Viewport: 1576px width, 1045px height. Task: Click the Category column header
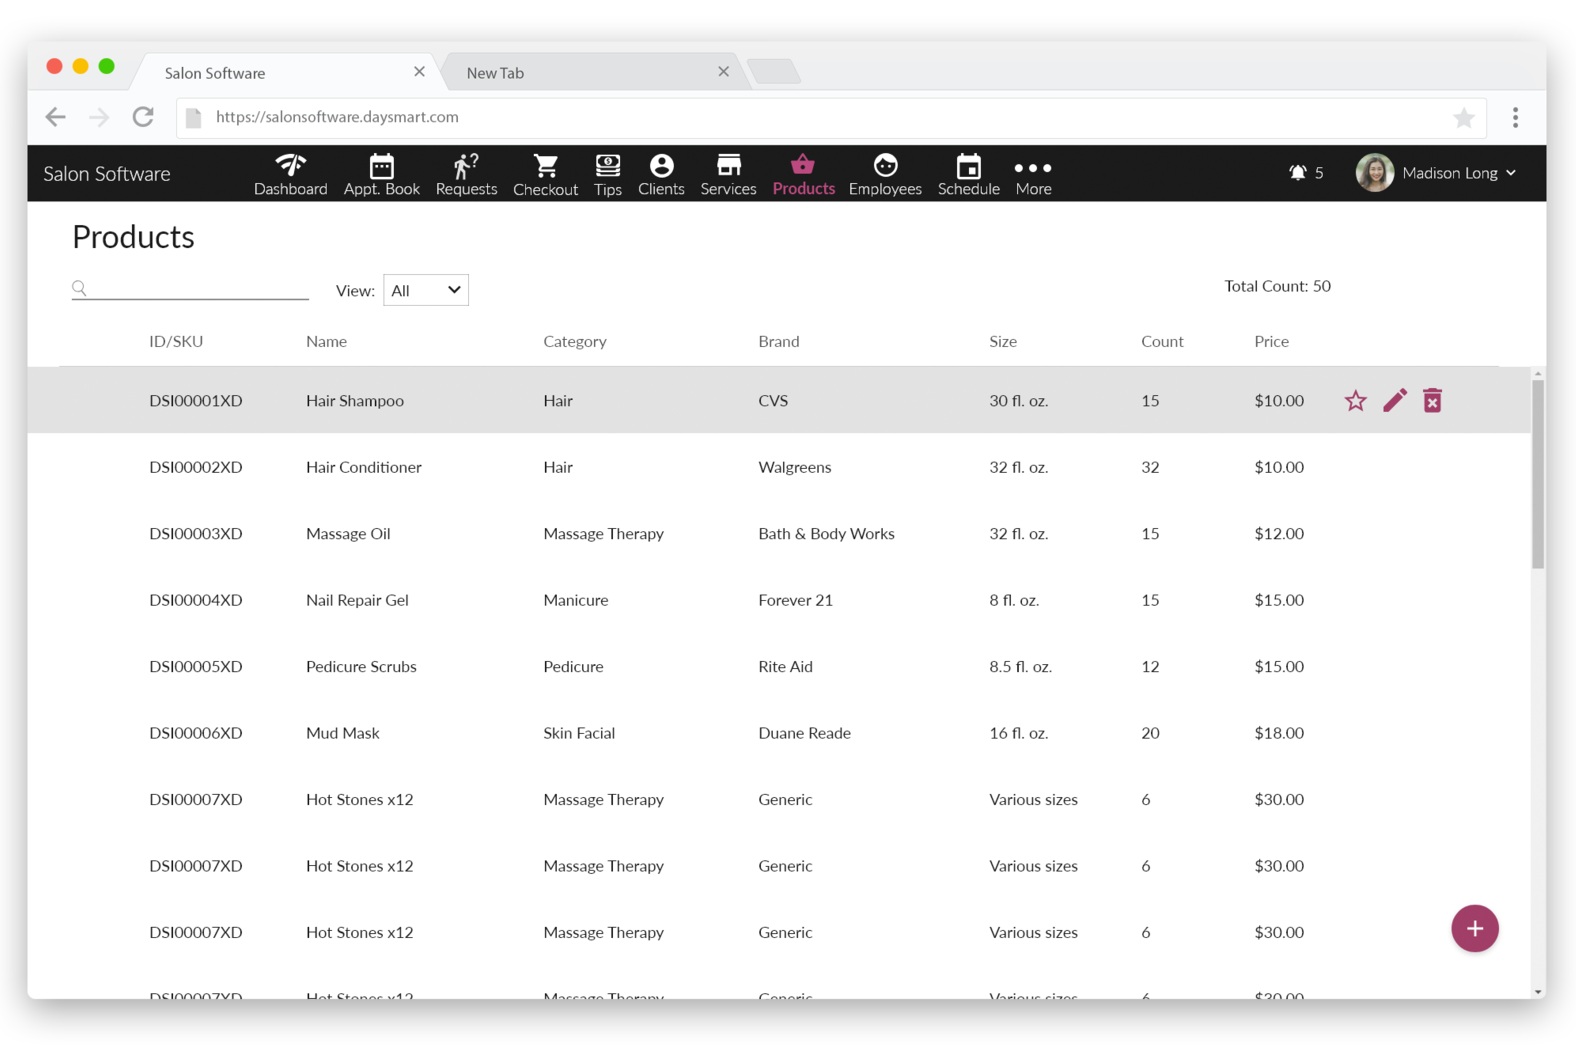tap(575, 341)
